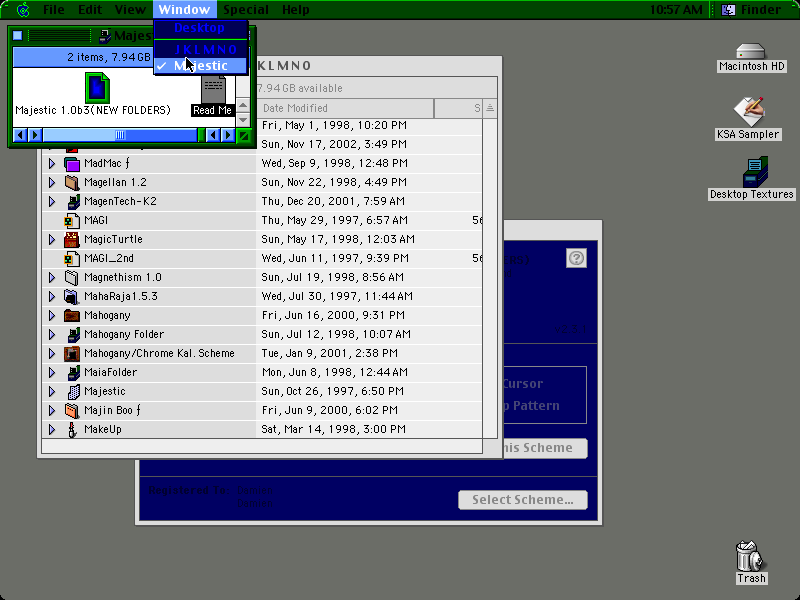Click the date Sun, Nov 17, 2002, 3:49 PM

pos(334,144)
